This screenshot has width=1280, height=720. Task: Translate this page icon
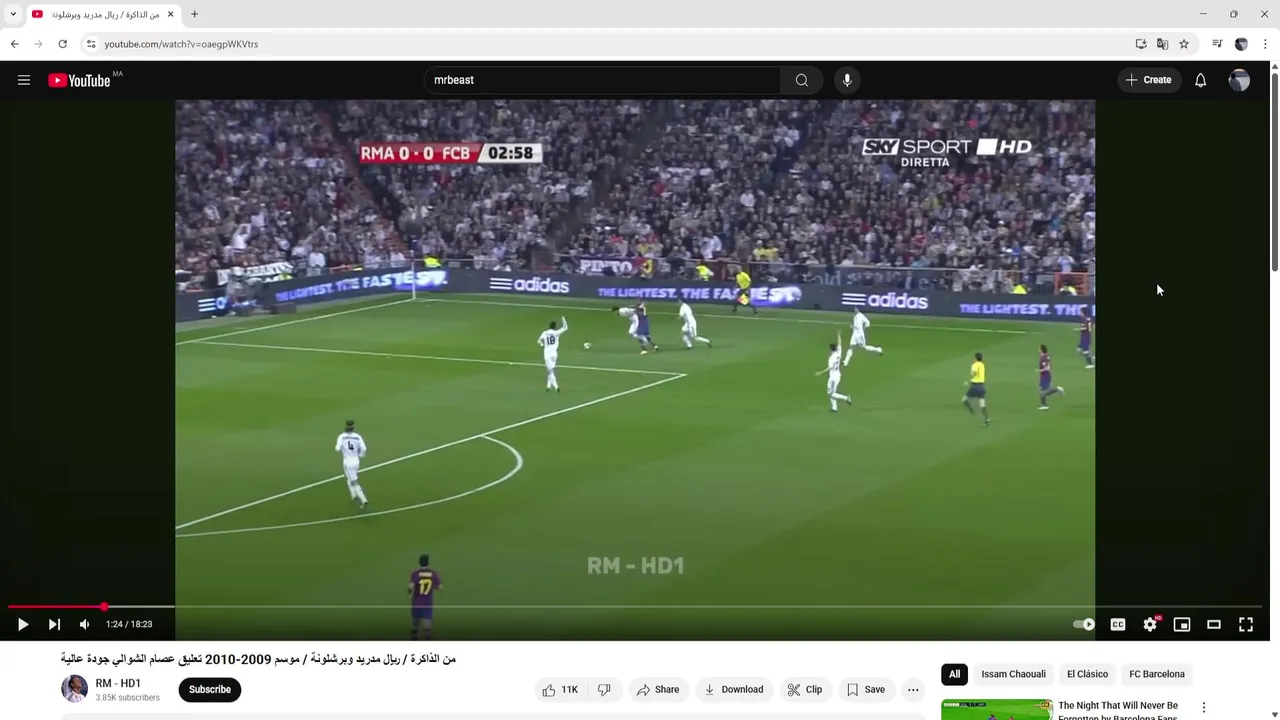pos(1162,44)
